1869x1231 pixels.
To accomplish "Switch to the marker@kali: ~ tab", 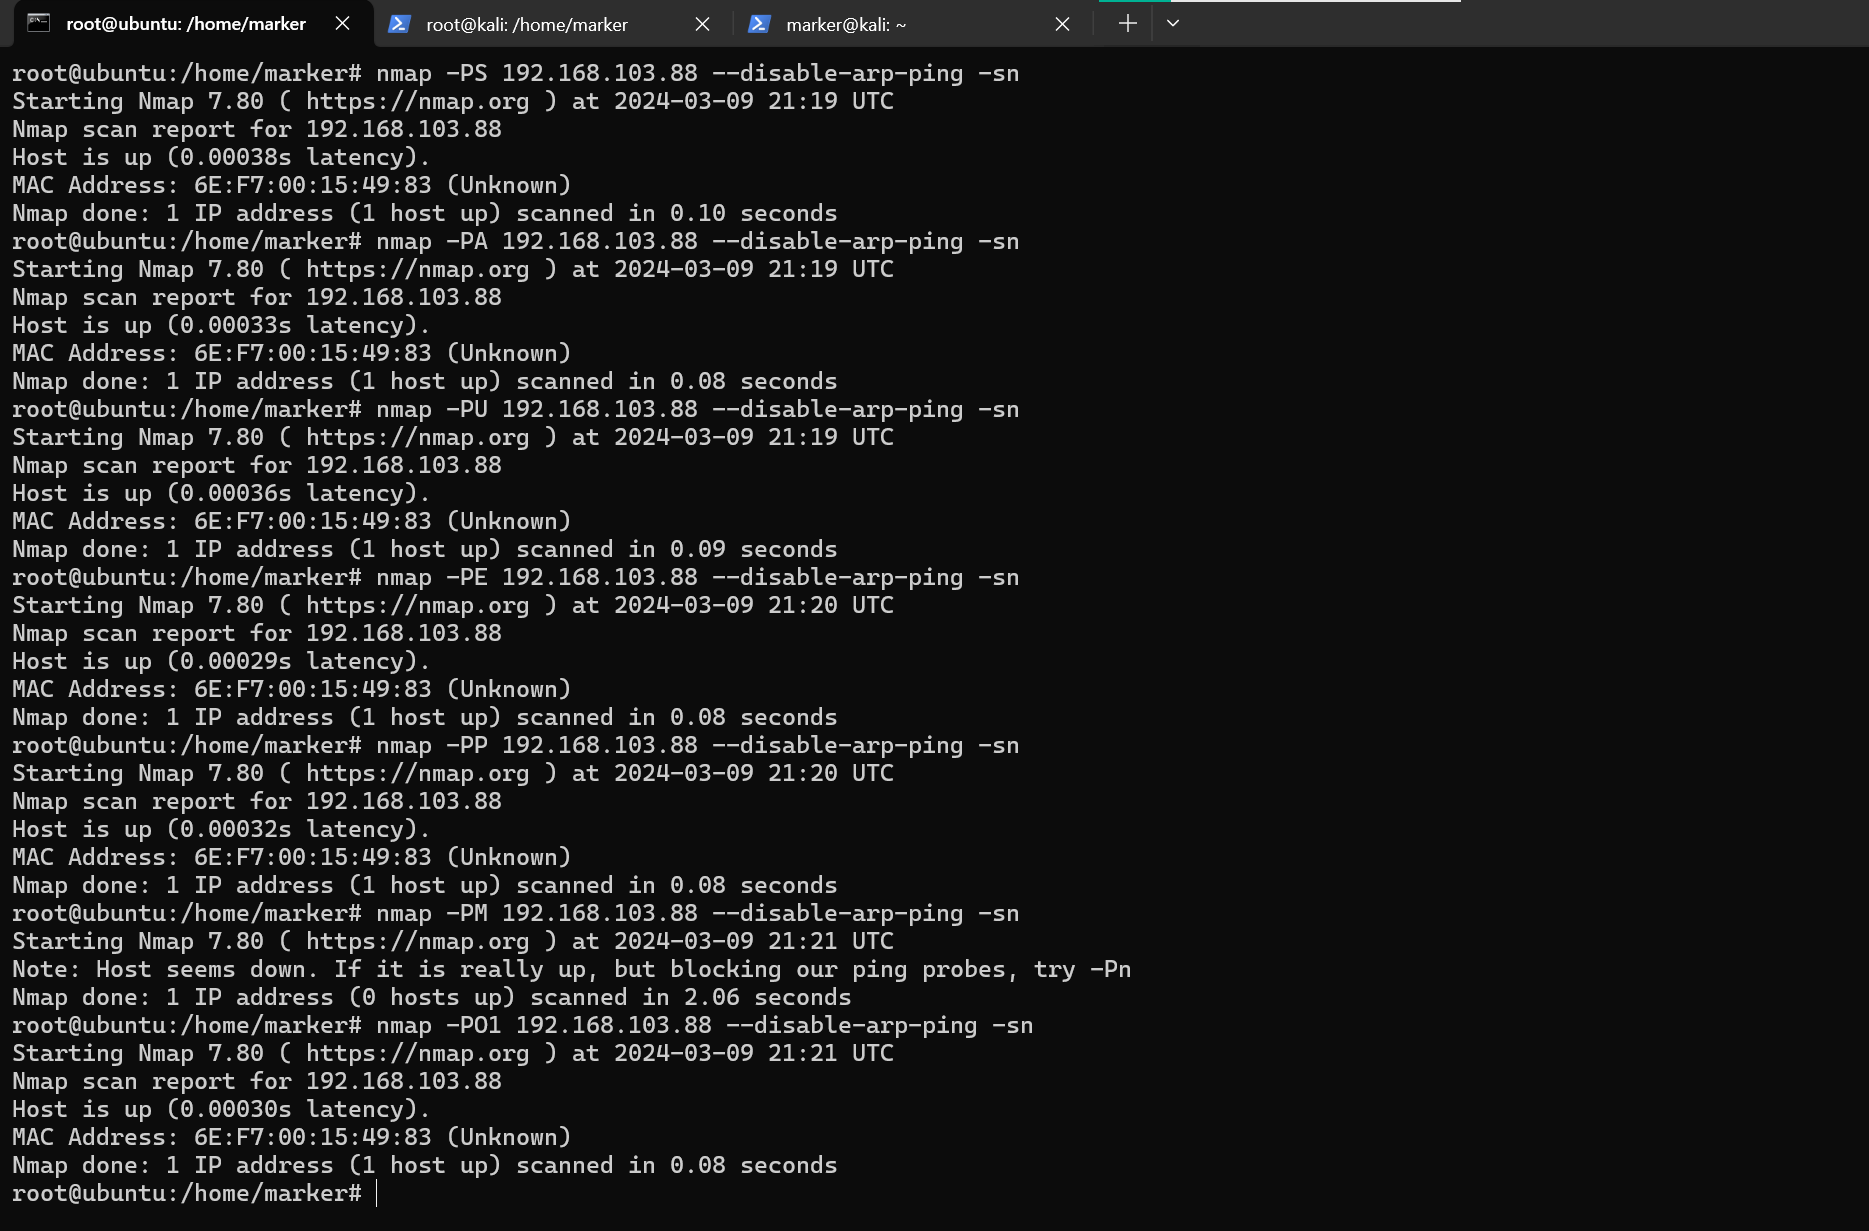I will (x=846, y=24).
